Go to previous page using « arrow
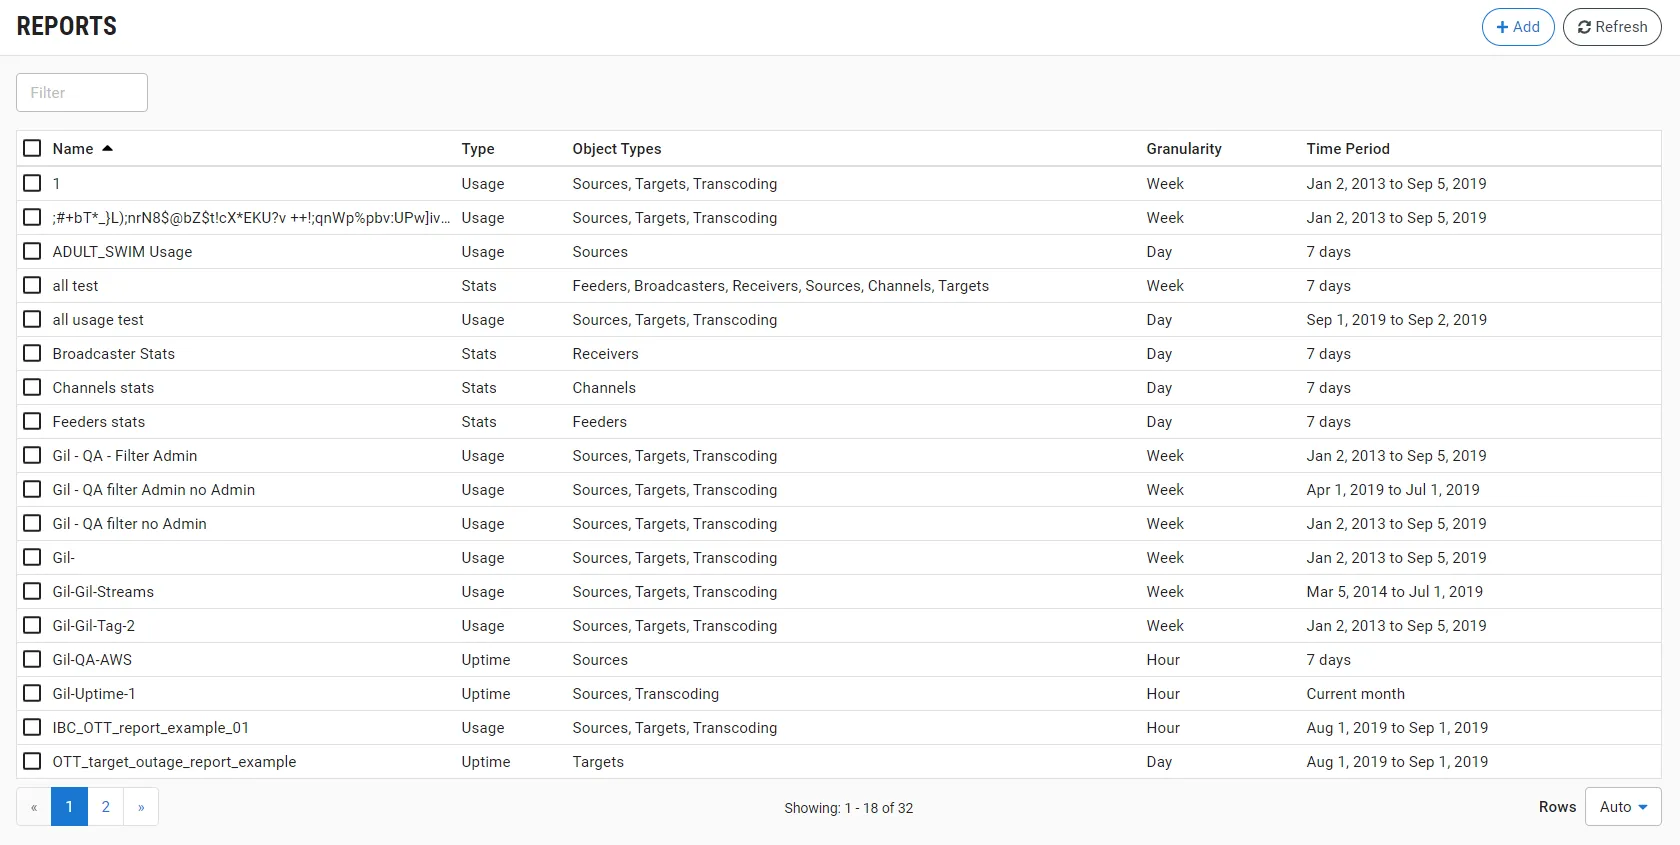Viewport: 1680px width, 845px height. click(34, 807)
